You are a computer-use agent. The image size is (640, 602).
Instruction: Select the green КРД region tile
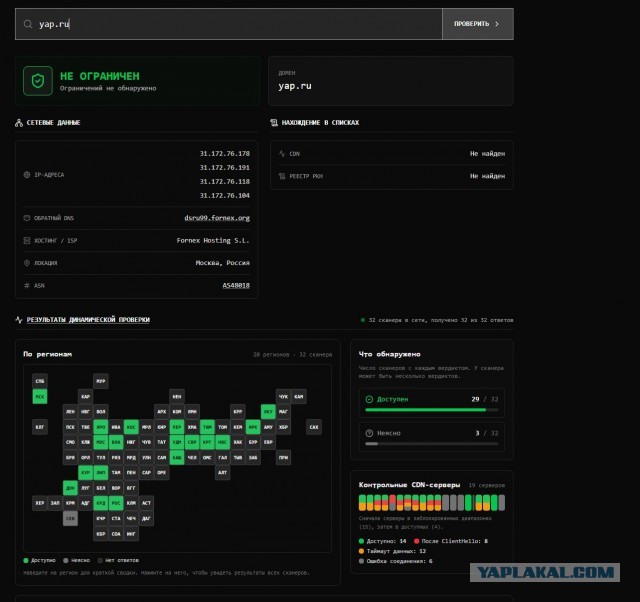point(101,503)
